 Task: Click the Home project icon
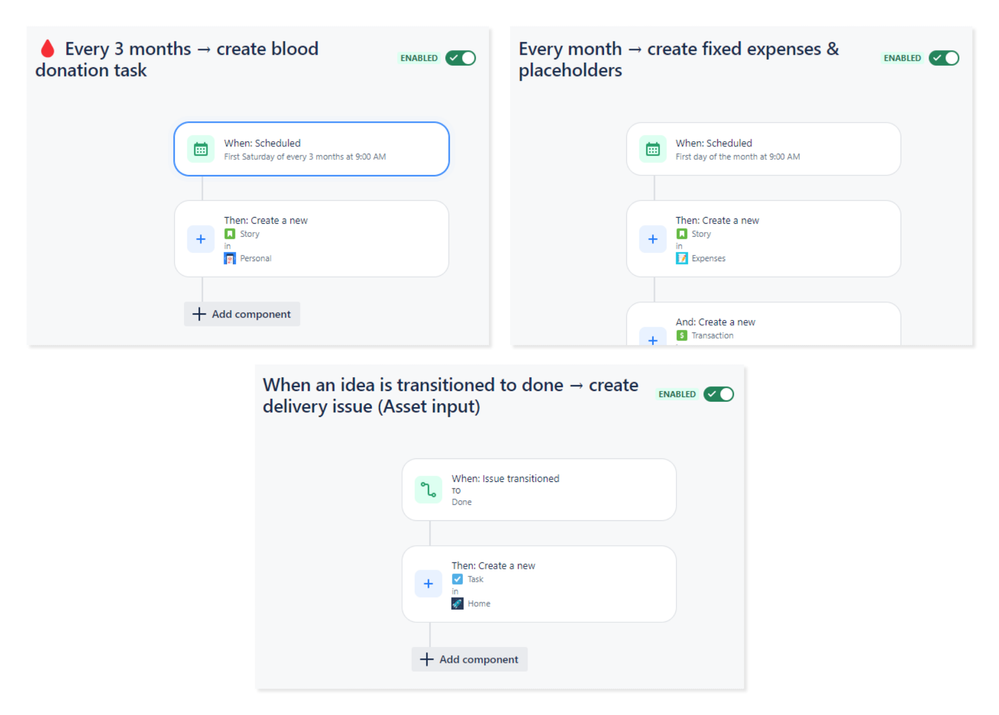point(457,603)
